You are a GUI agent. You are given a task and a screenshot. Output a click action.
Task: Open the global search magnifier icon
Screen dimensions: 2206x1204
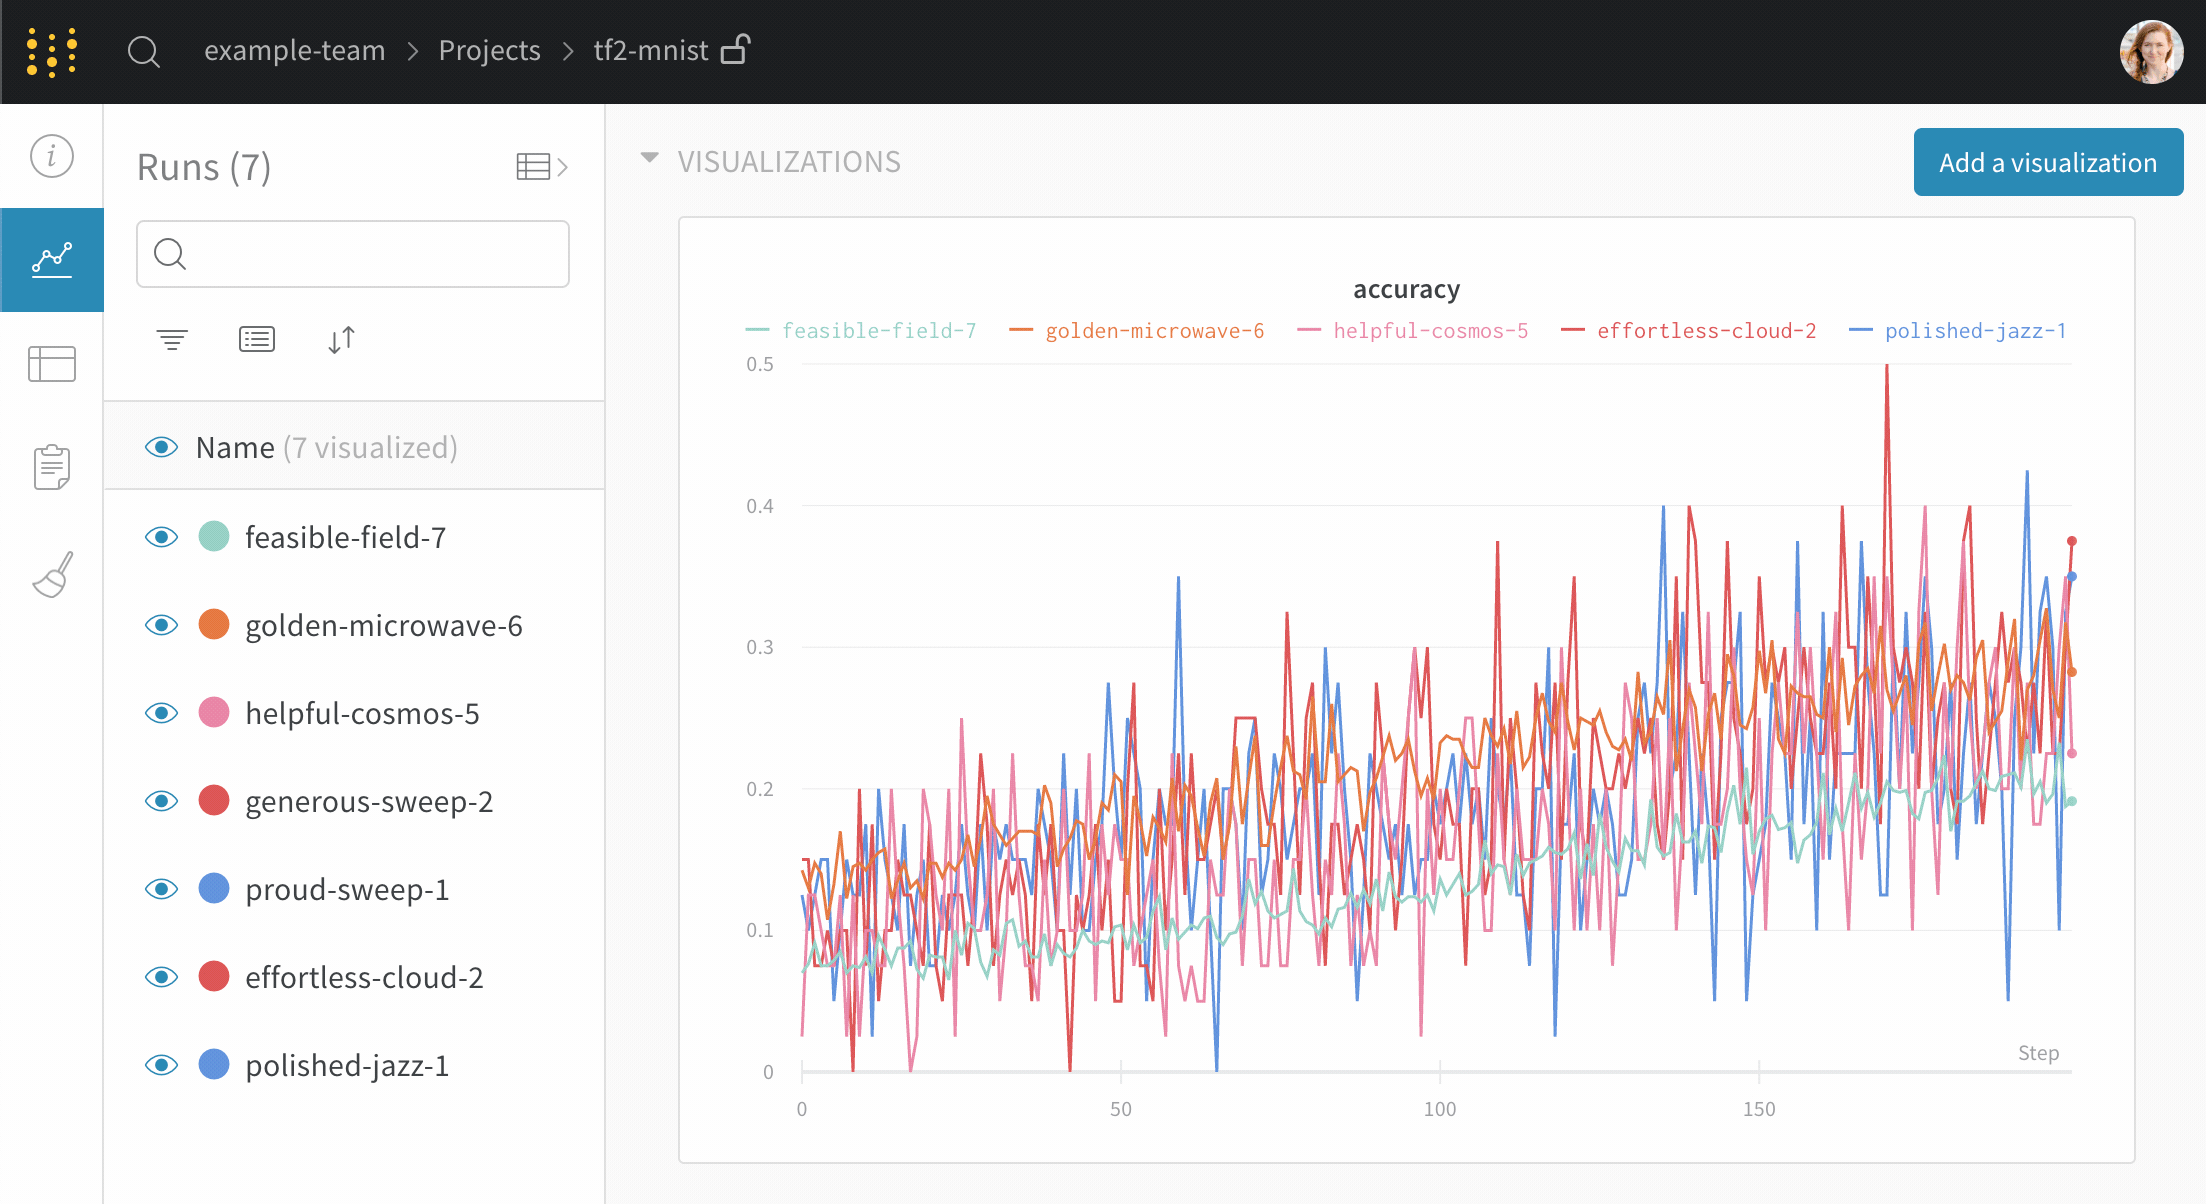coord(144,51)
